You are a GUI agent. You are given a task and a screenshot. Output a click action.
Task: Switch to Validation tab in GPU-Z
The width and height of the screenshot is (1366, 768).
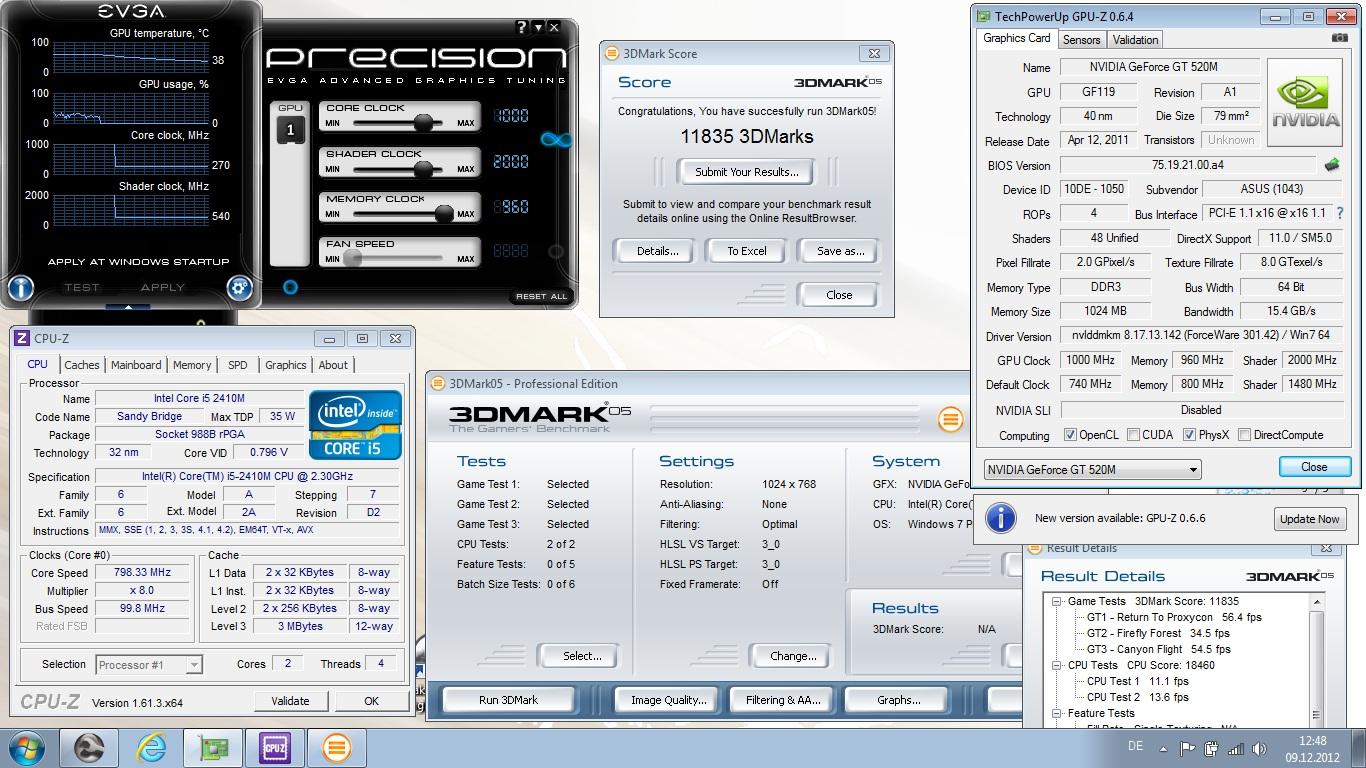(1135, 40)
